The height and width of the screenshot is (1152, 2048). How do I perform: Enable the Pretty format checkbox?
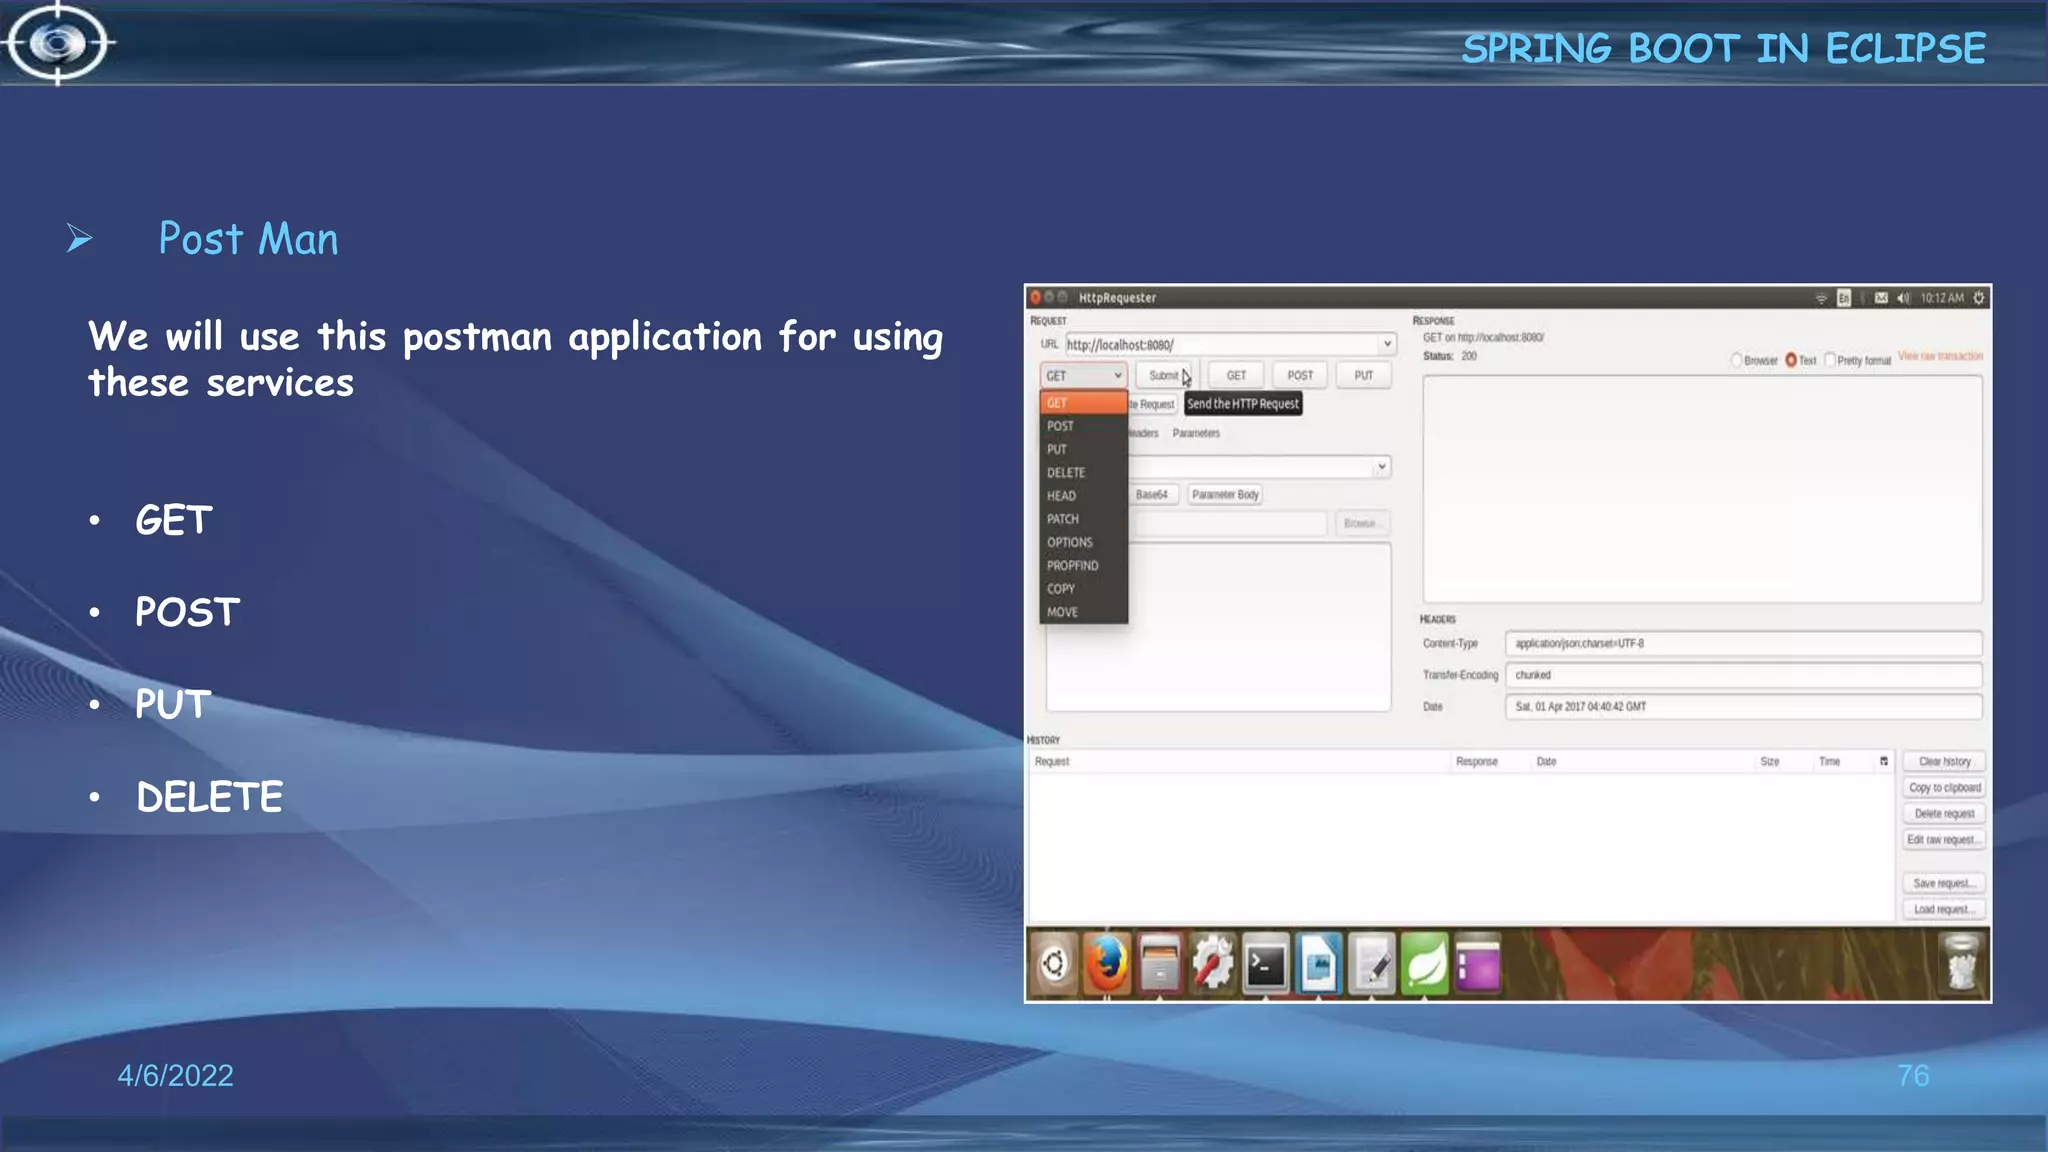[1830, 360]
